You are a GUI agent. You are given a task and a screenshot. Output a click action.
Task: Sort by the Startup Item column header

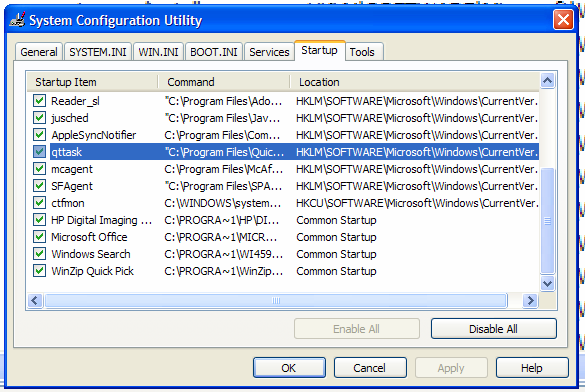click(93, 82)
